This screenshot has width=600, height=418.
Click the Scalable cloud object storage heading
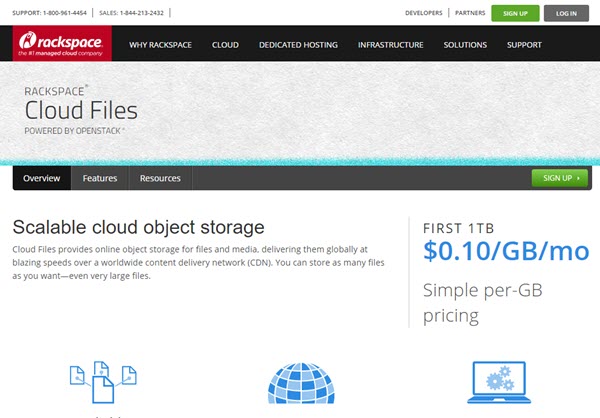(x=139, y=227)
